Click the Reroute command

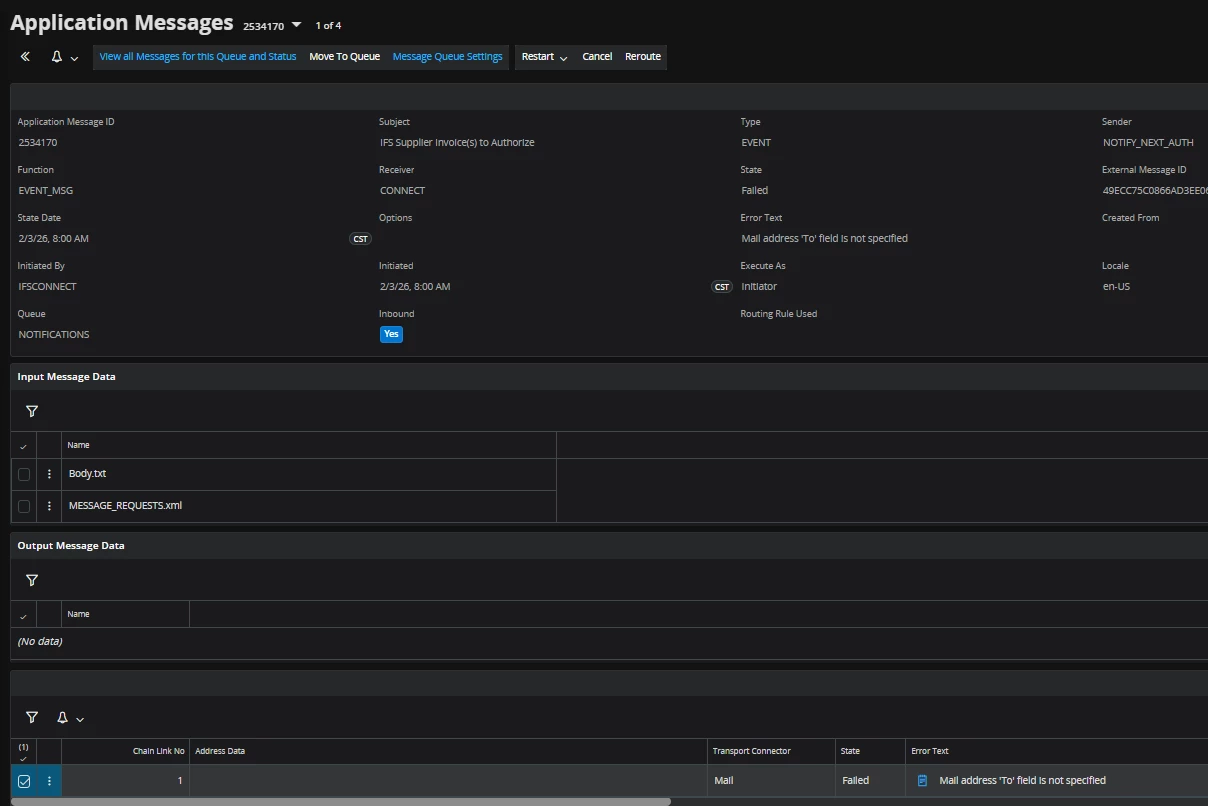click(x=642, y=57)
